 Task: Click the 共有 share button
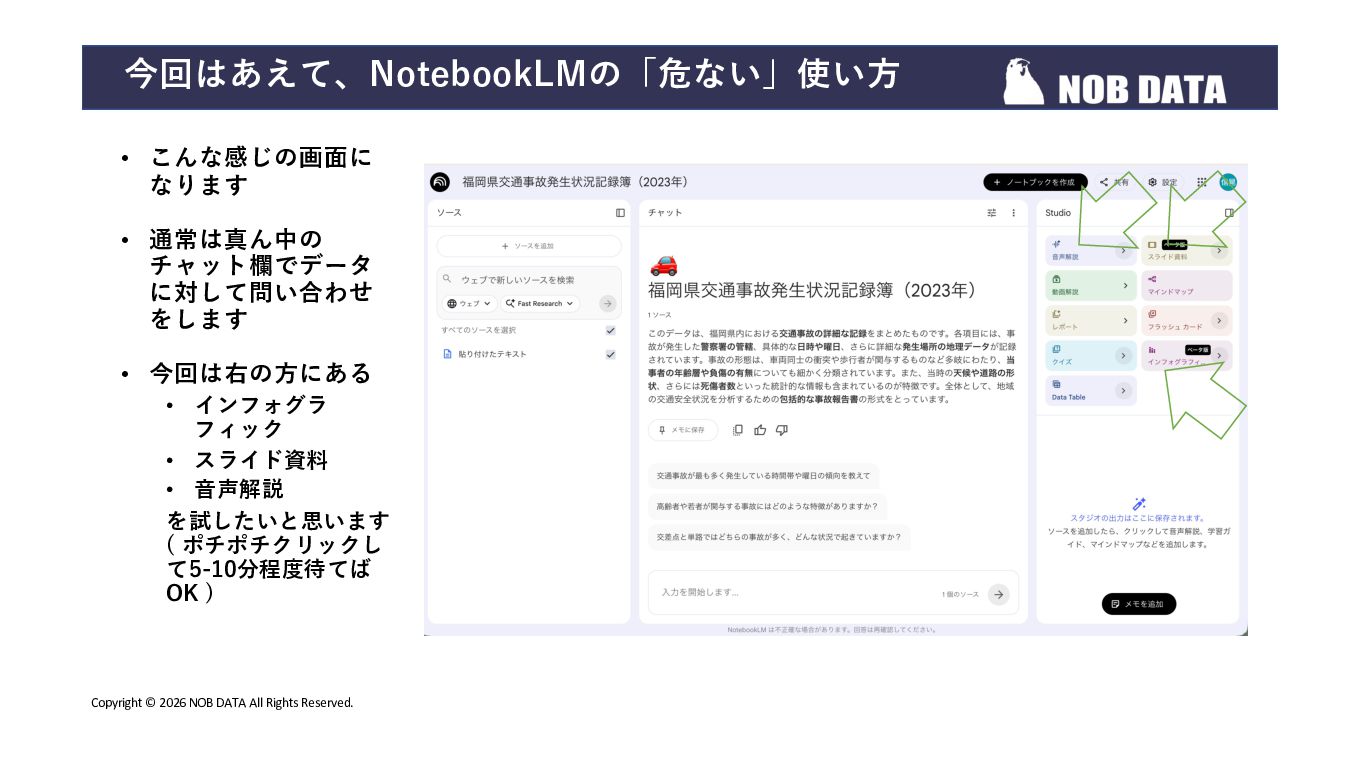[1114, 182]
